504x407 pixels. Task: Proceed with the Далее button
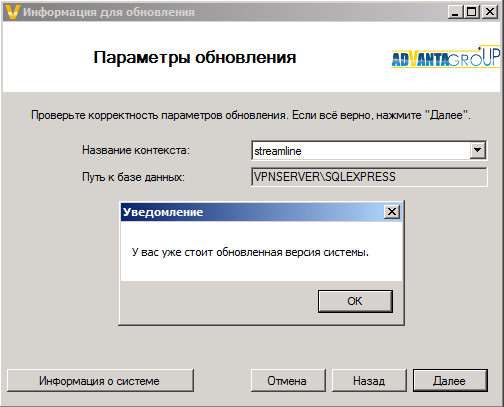point(450,380)
